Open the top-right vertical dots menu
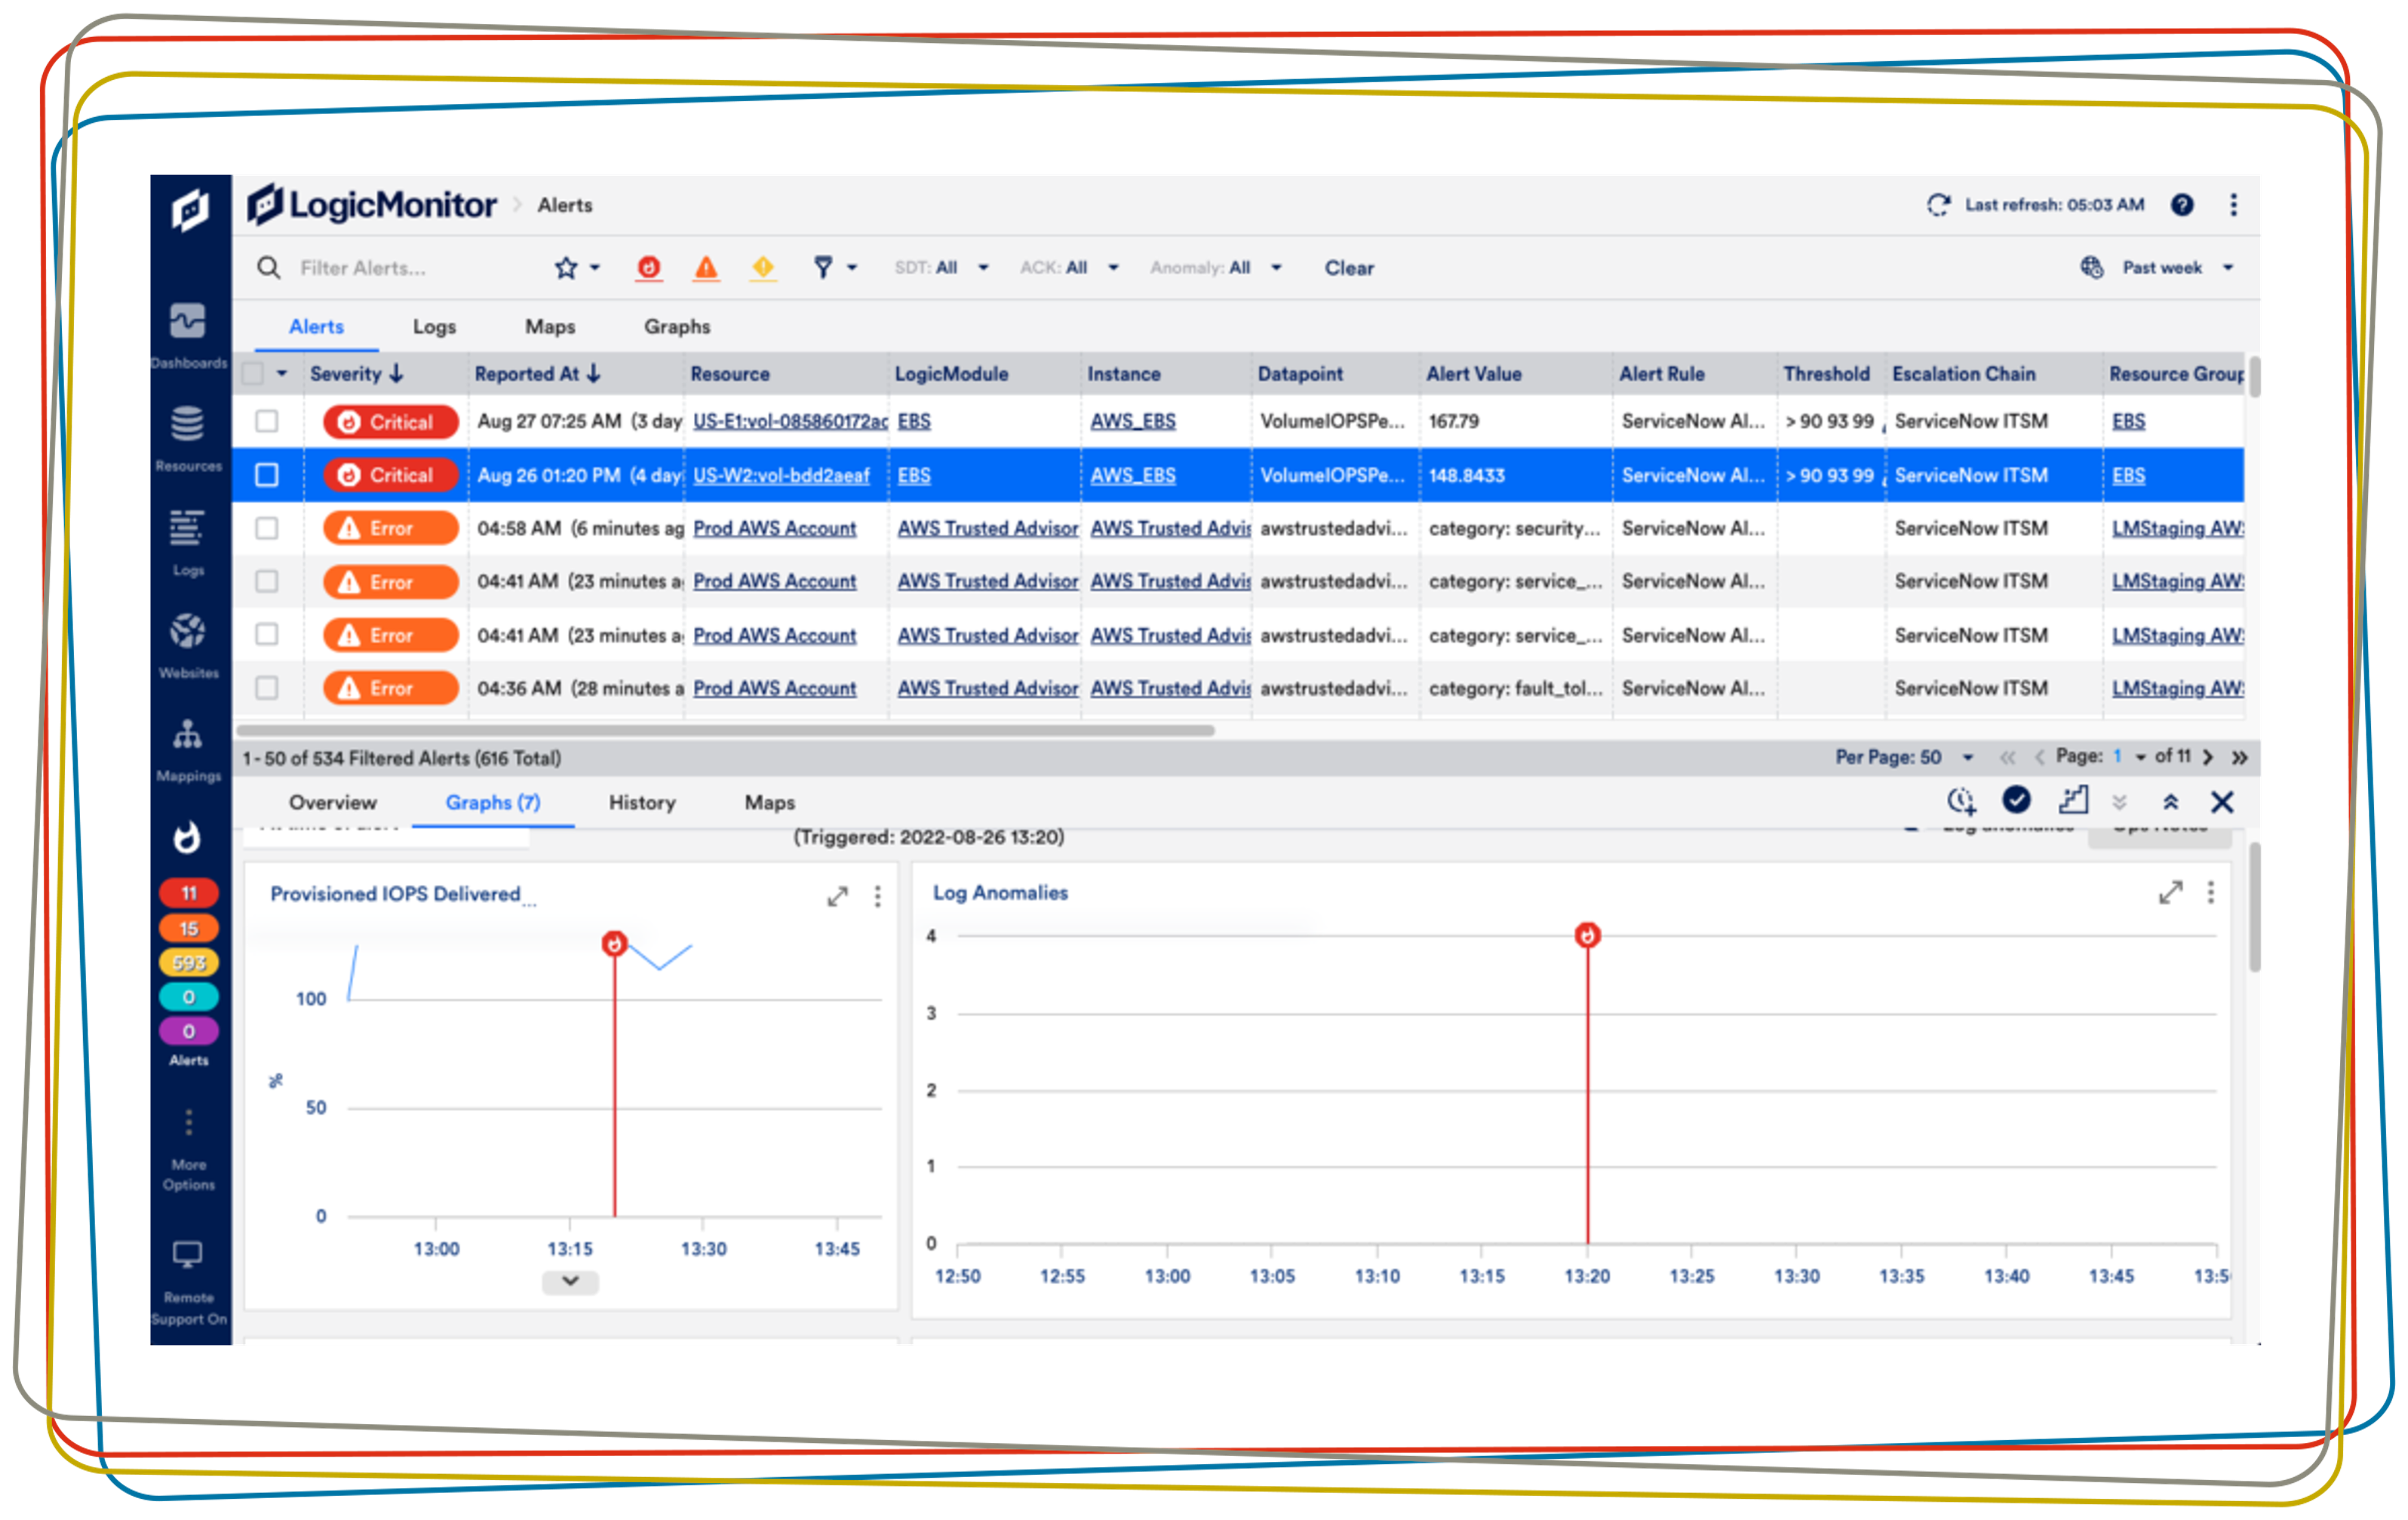This screenshot has height=1520, width=2408. point(2234,205)
